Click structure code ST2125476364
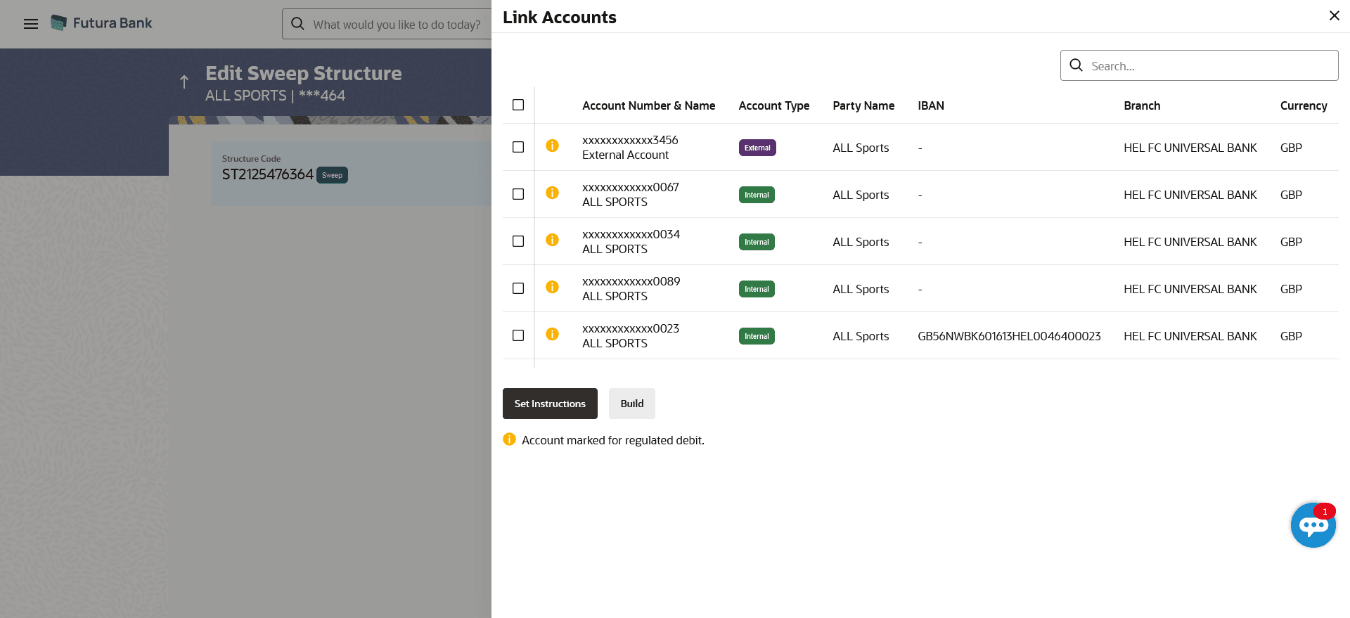The height and width of the screenshot is (618, 1350). click(268, 175)
